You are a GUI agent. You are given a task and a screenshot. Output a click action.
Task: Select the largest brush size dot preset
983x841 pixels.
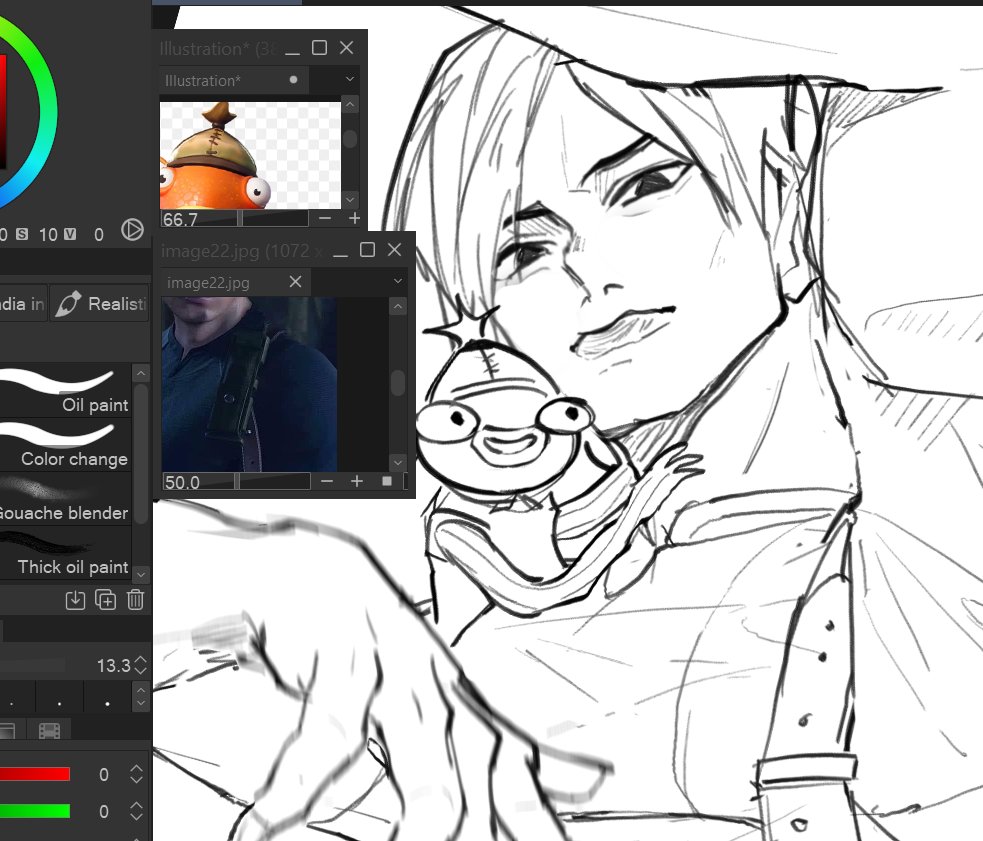107,704
